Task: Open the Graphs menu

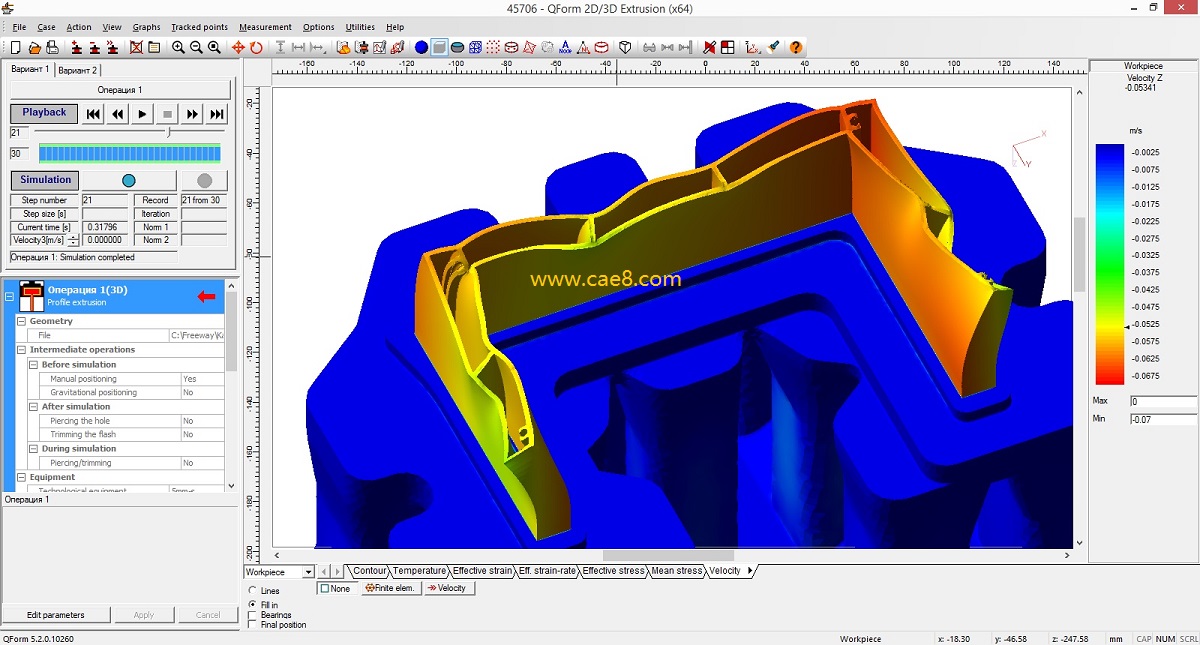Action: (146, 27)
